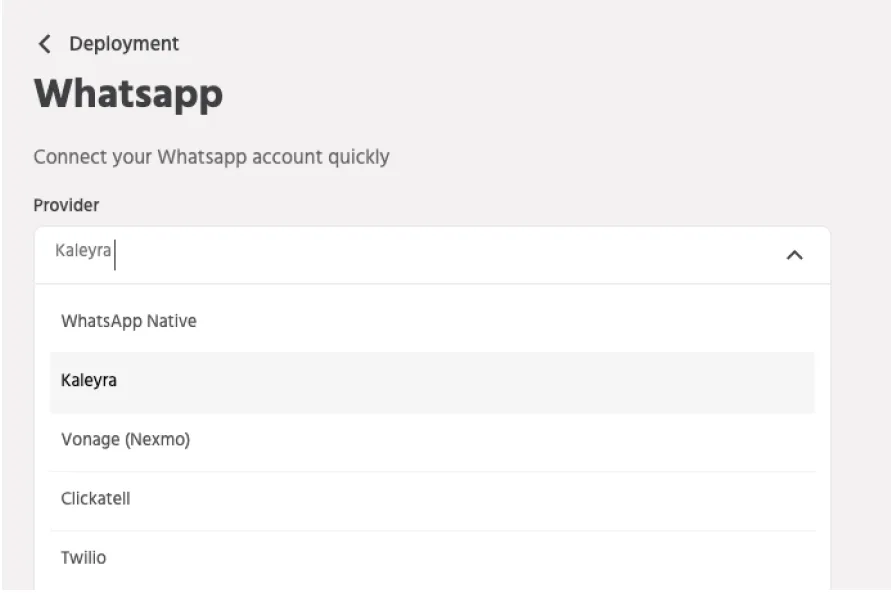Click the empty middle of the Provider combo box
This screenshot has width=891, height=593.
(432, 255)
